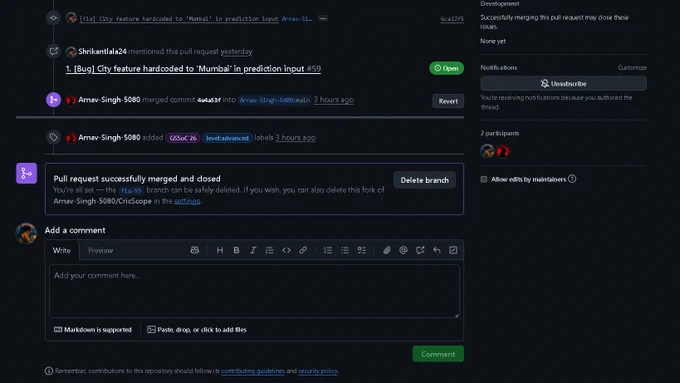Switch to the Write tab

(x=62, y=250)
